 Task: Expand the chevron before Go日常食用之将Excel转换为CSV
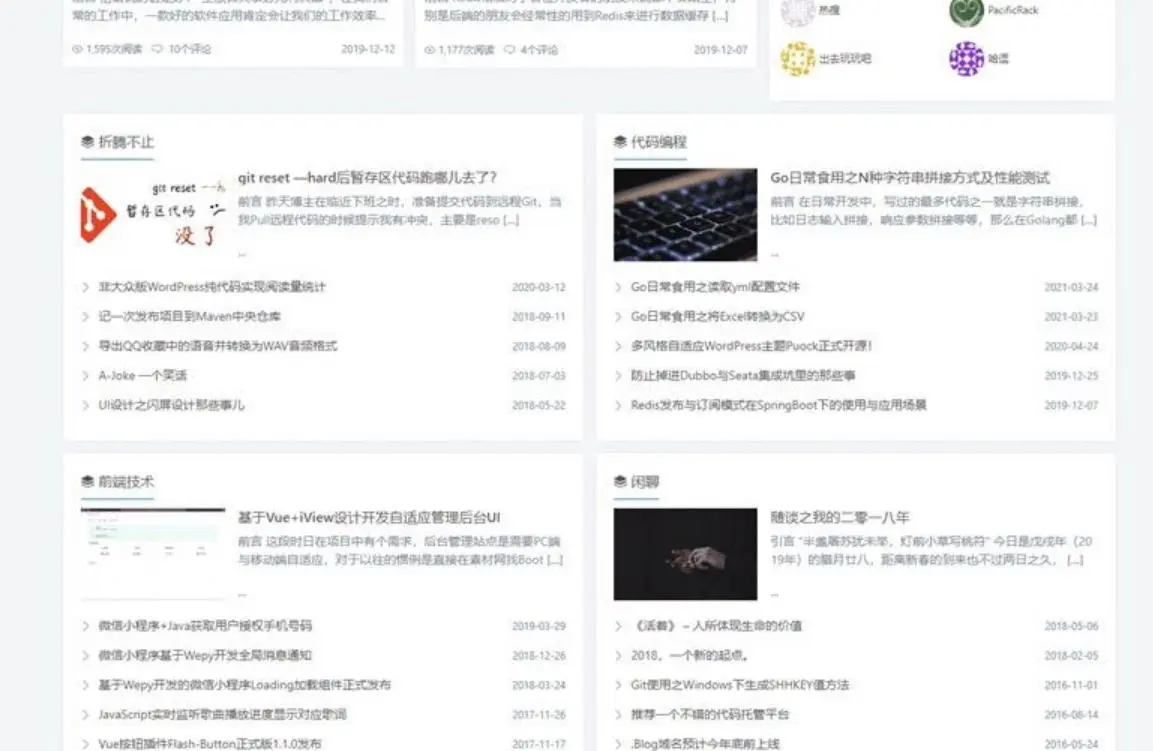618,316
